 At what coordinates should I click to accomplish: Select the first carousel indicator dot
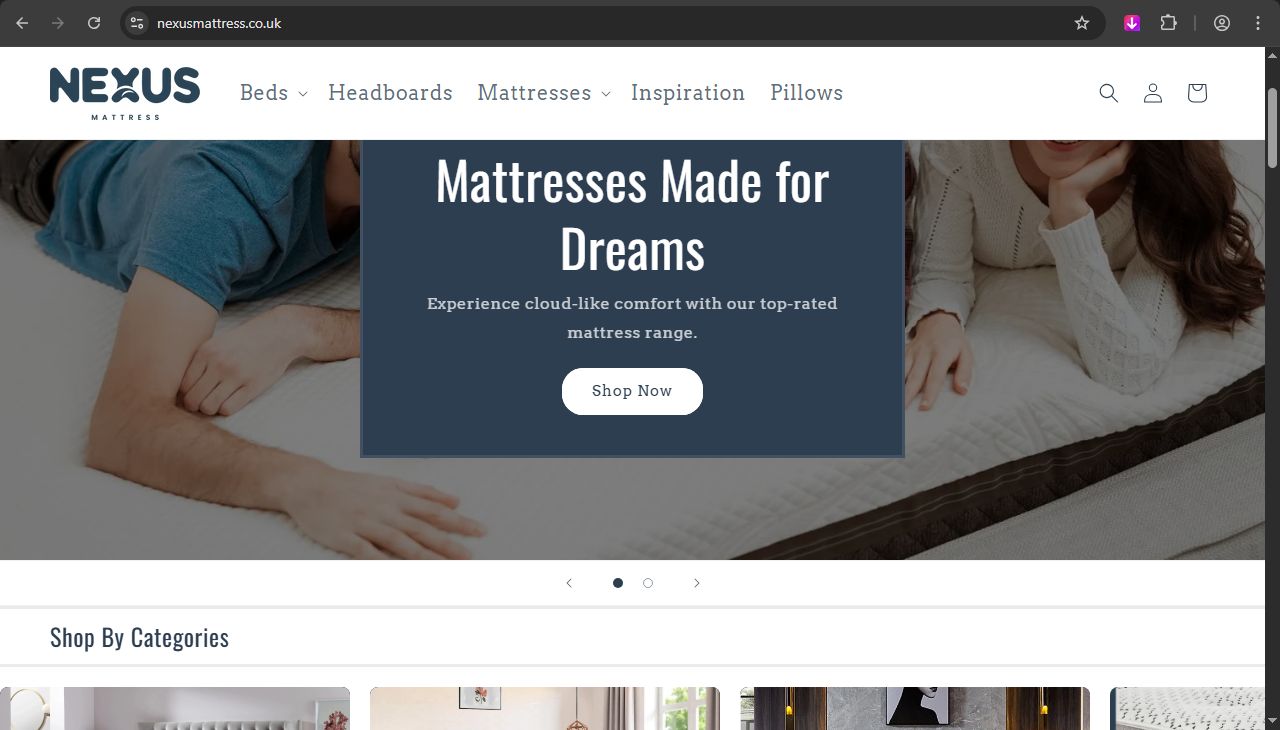[x=617, y=583]
